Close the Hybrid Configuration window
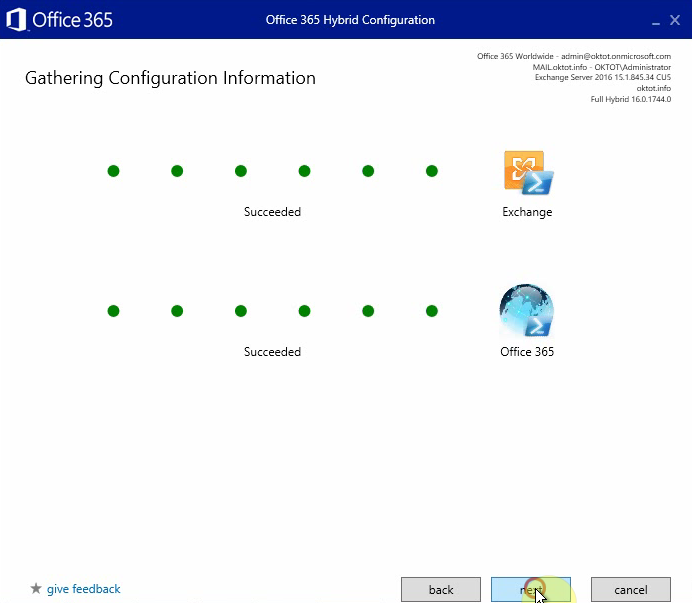The height and width of the screenshot is (603, 692). coord(675,20)
